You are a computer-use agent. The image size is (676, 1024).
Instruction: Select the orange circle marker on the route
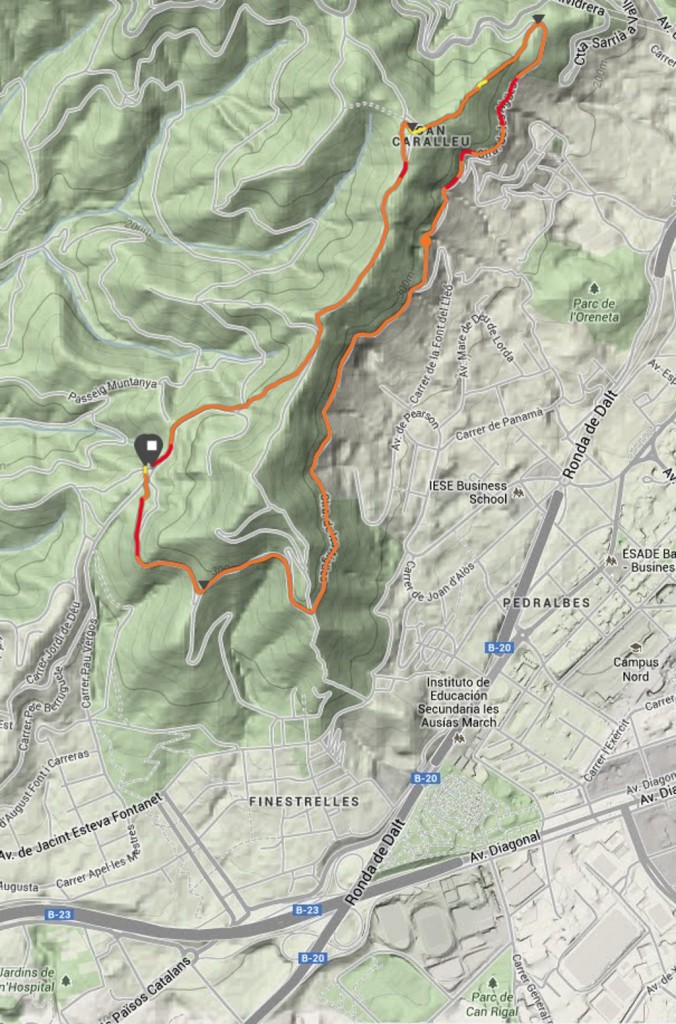(x=426, y=241)
